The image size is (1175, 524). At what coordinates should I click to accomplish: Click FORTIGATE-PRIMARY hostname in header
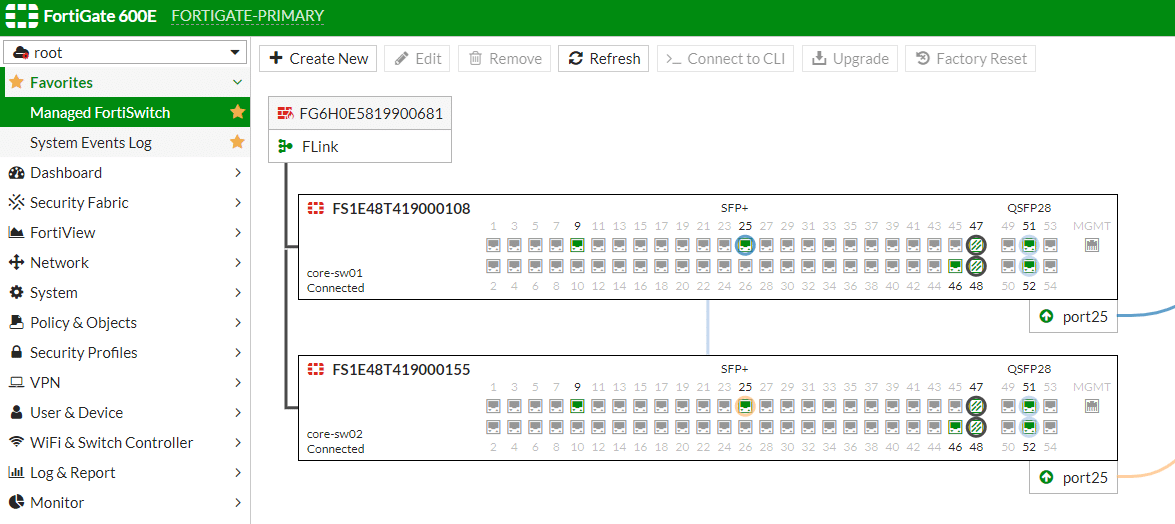point(248,16)
